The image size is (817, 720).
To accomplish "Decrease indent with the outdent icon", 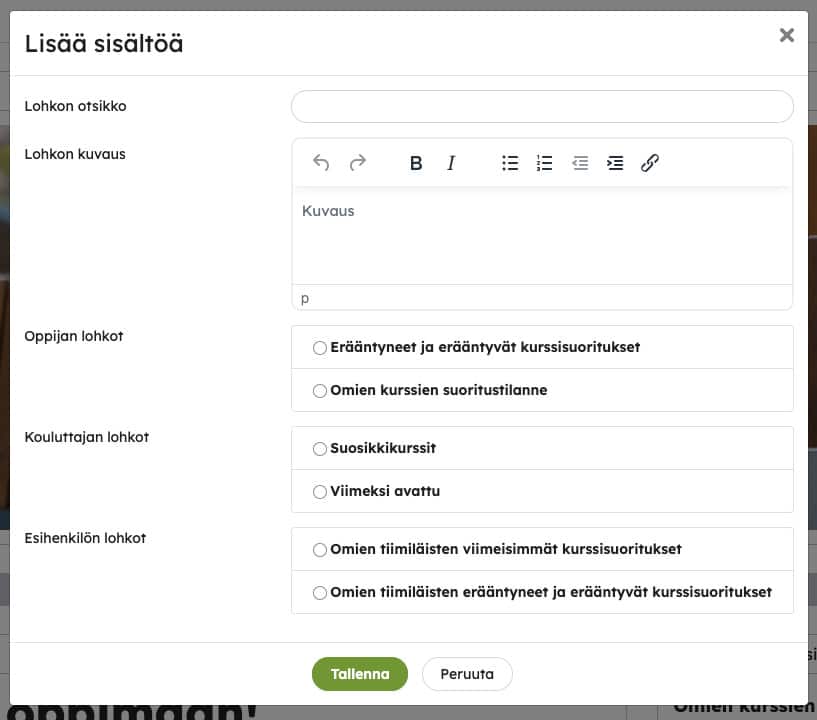I will tap(580, 163).
